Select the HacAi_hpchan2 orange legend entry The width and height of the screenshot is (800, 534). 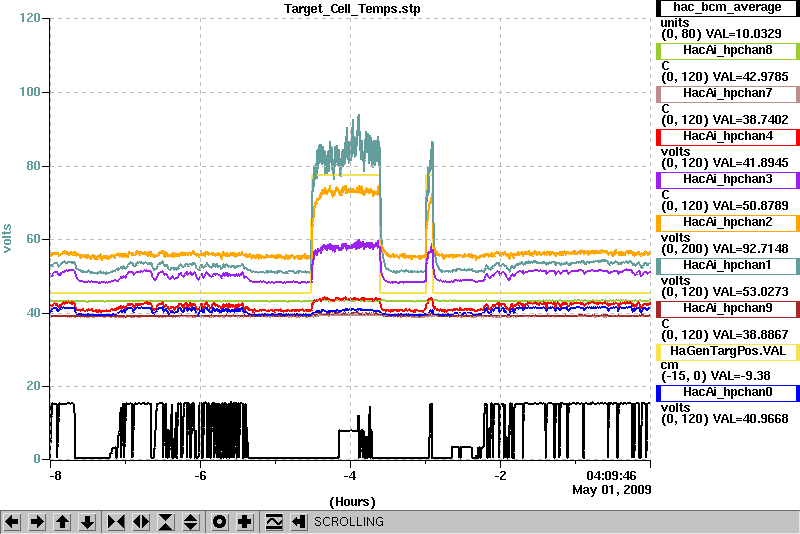[728, 223]
